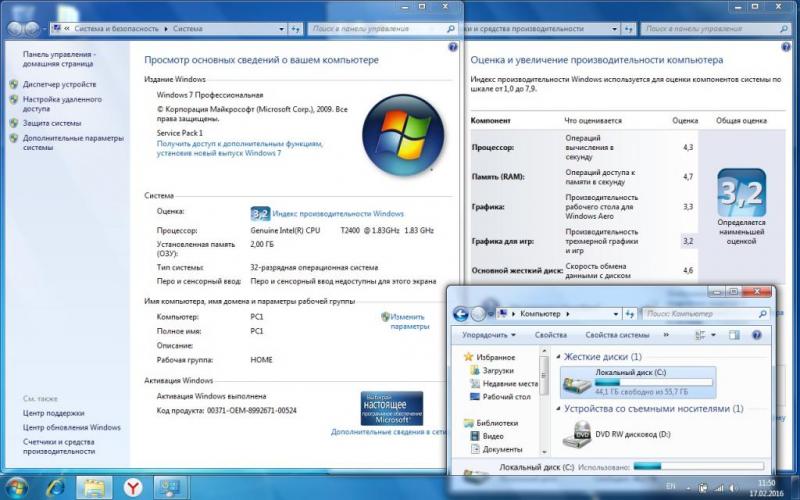This screenshot has height=500, width=800.
Task: Click Изменить параметры link
Action: click(410, 321)
